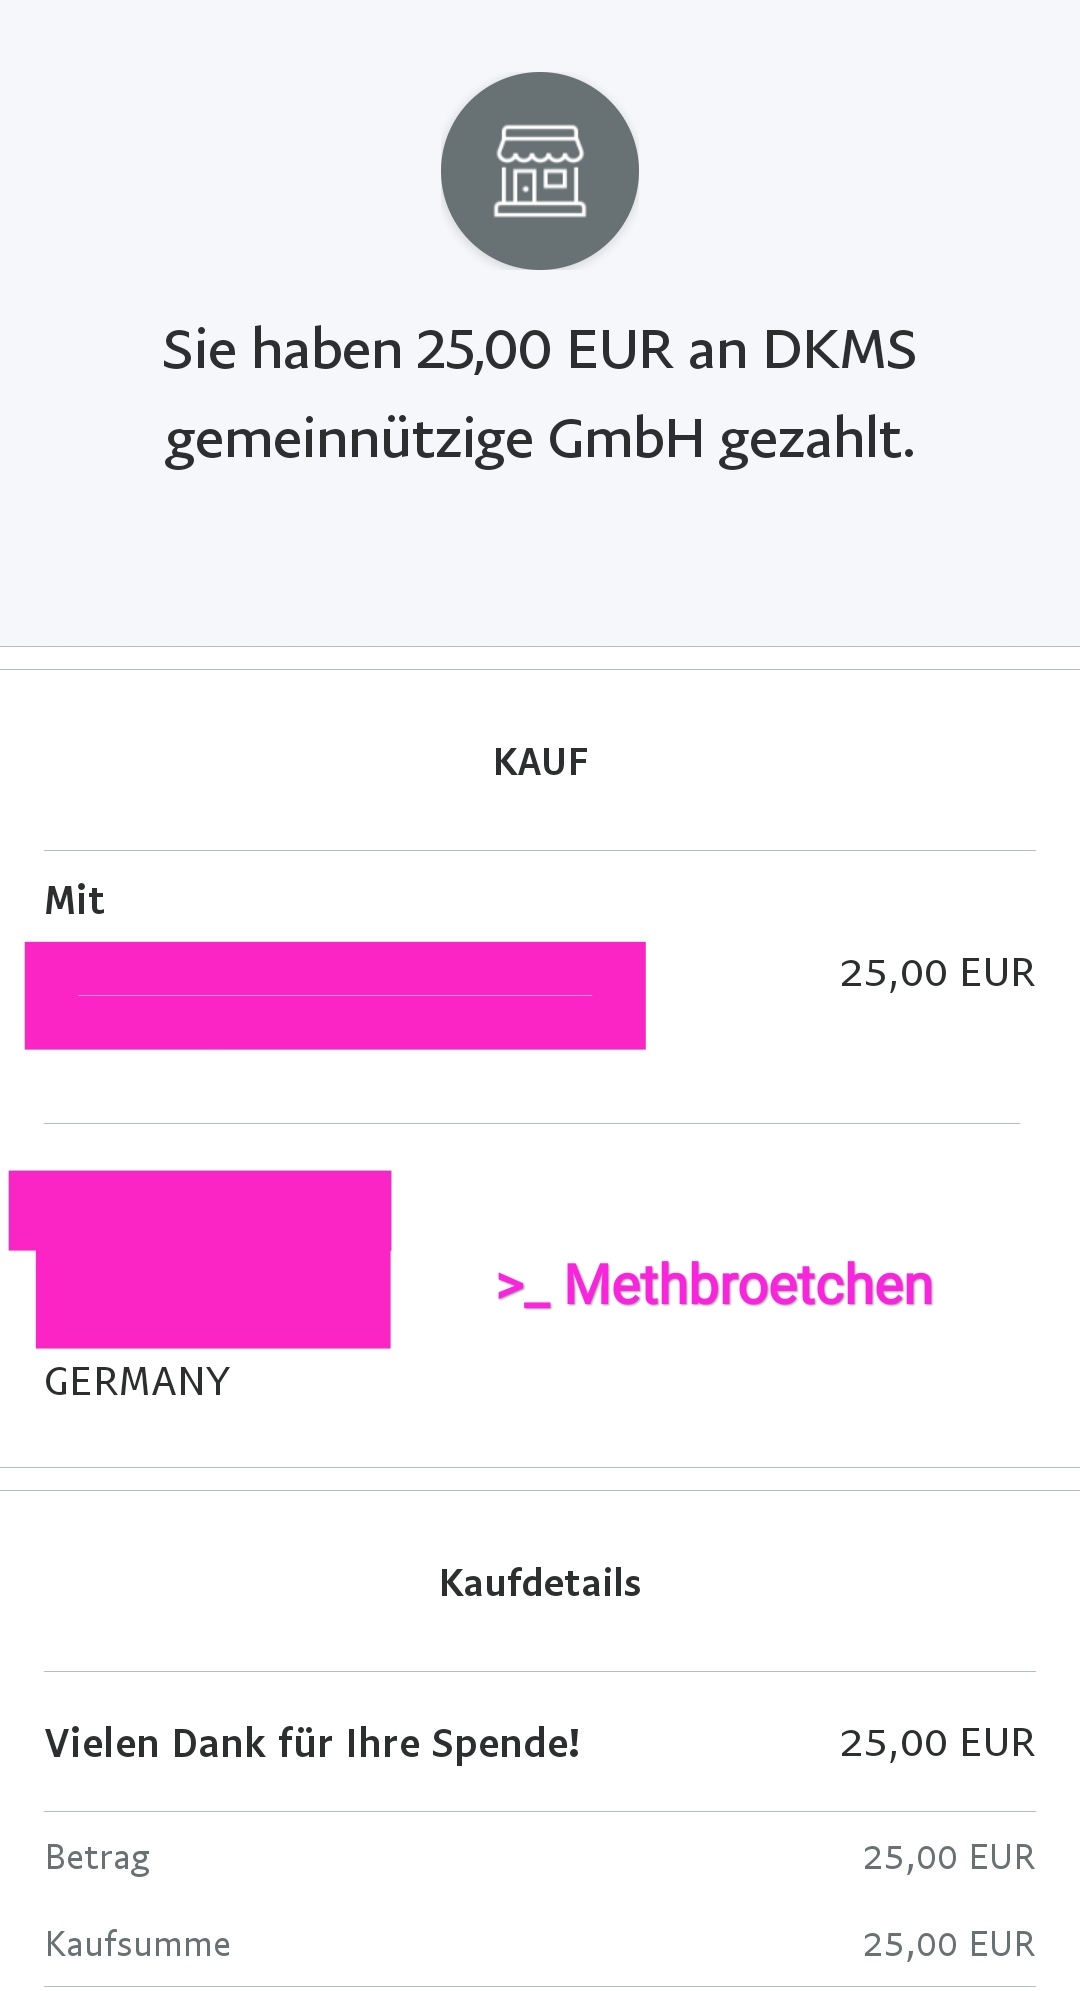Click the 'Mit' payment method label
Screen dimensions: 1080x1991
coord(75,900)
